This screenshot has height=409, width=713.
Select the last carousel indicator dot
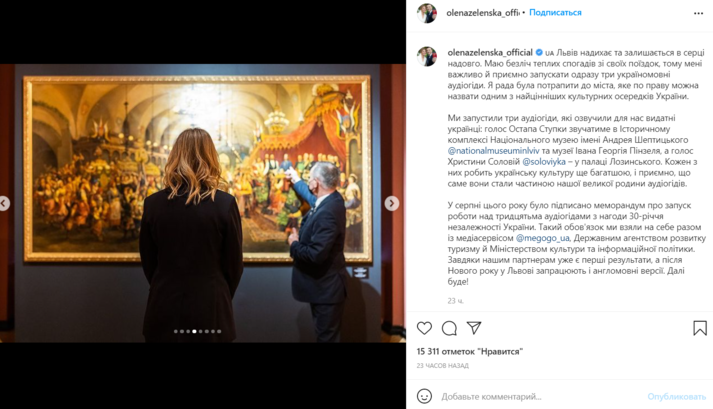coord(219,331)
